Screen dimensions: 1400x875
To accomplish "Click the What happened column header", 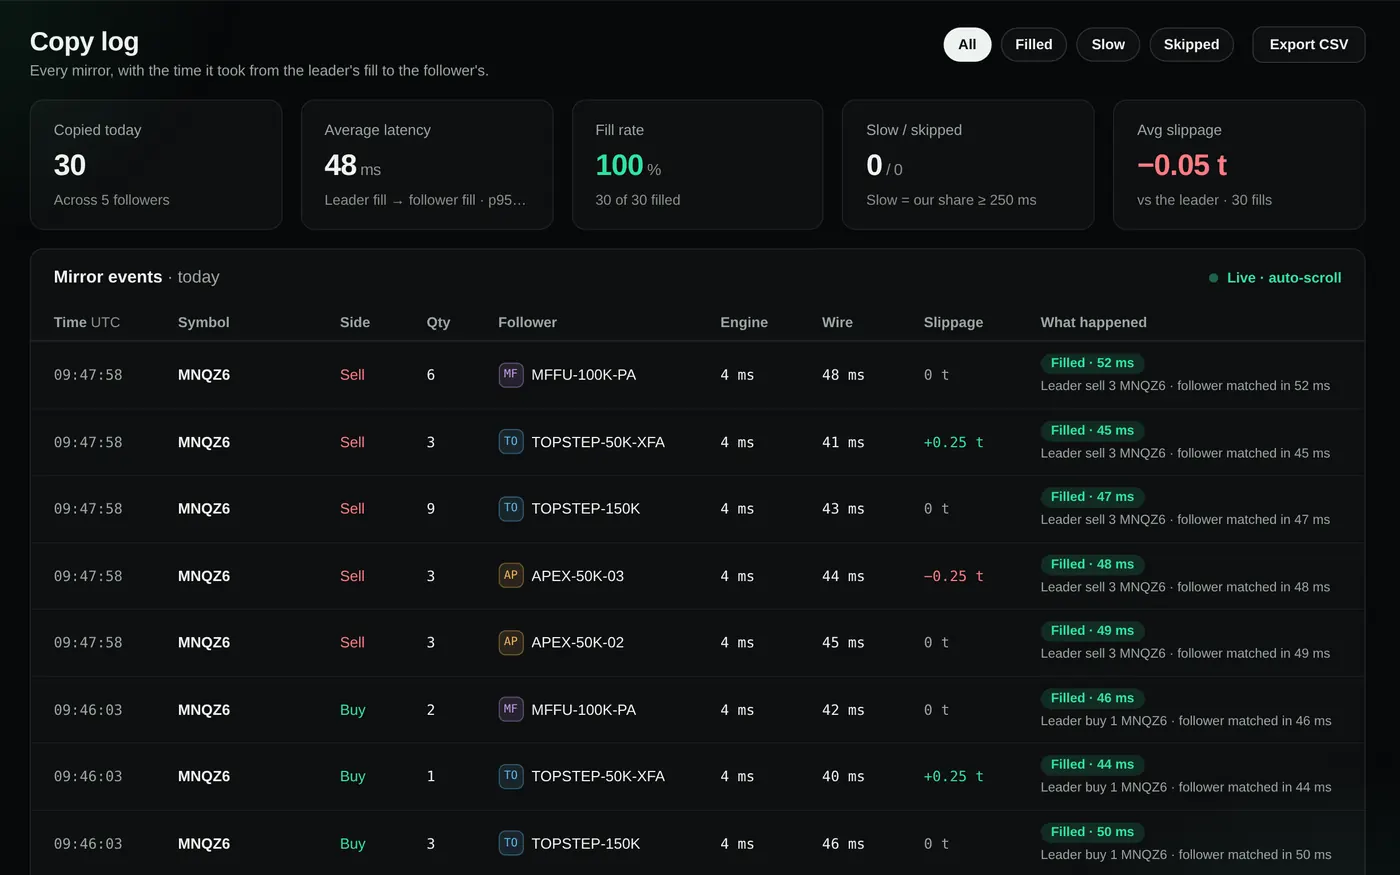I will pyautogui.click(x=1093, y=322).
